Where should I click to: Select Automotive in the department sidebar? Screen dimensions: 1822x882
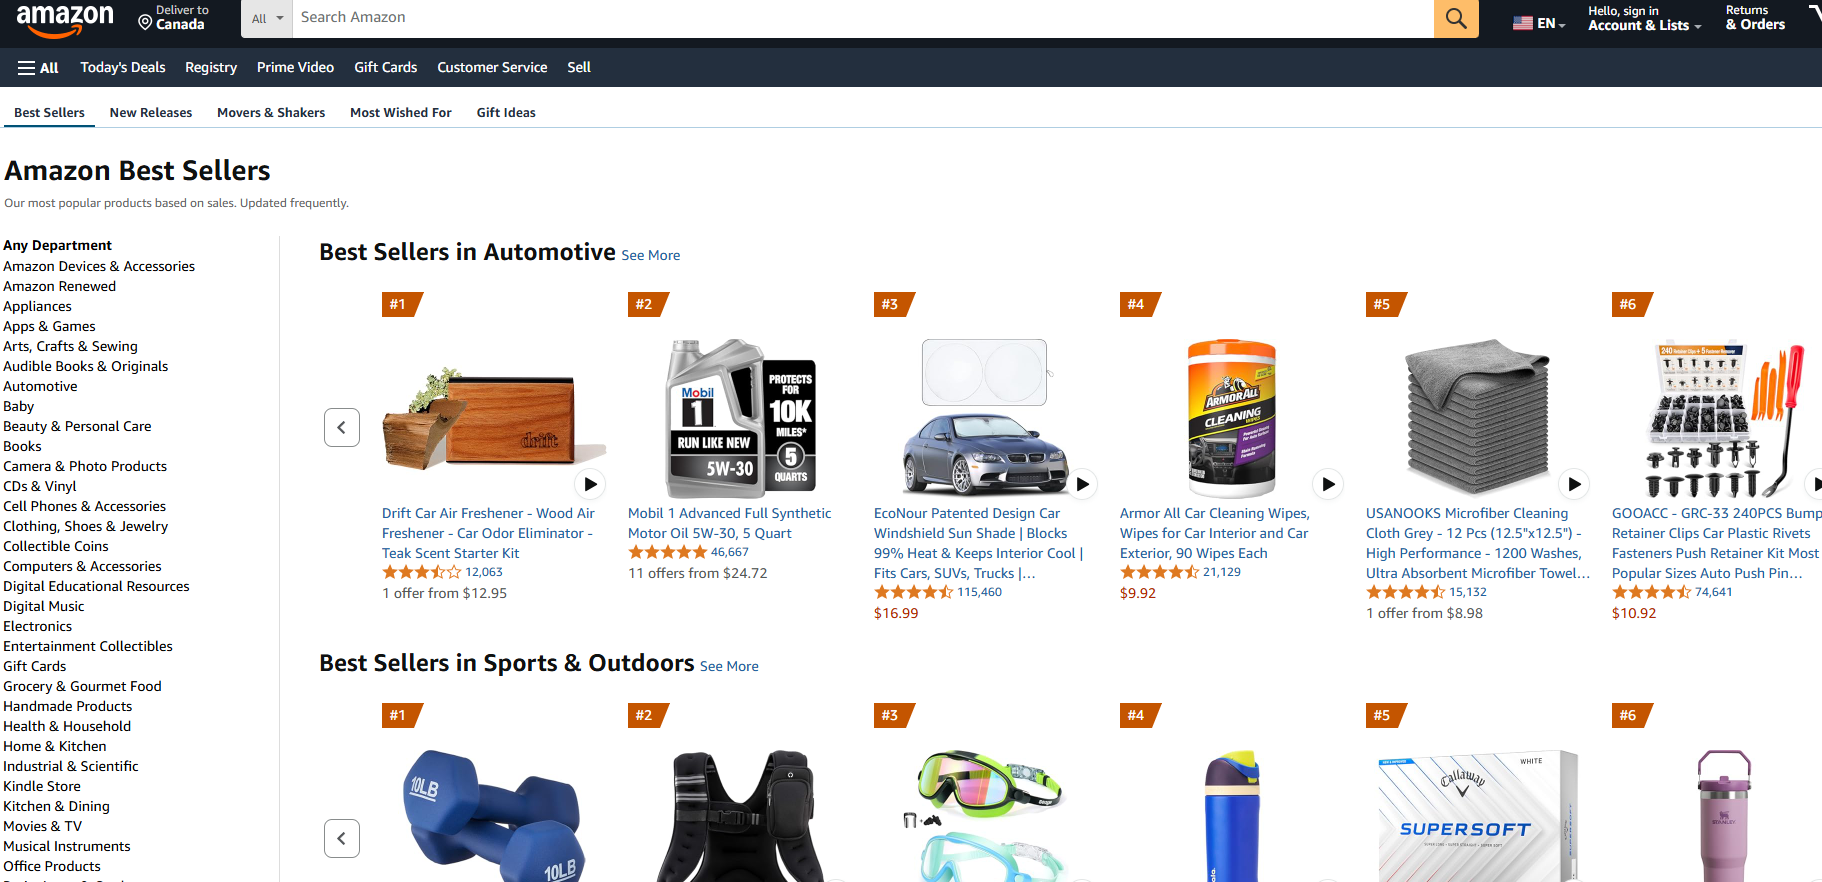pos(40,386)
